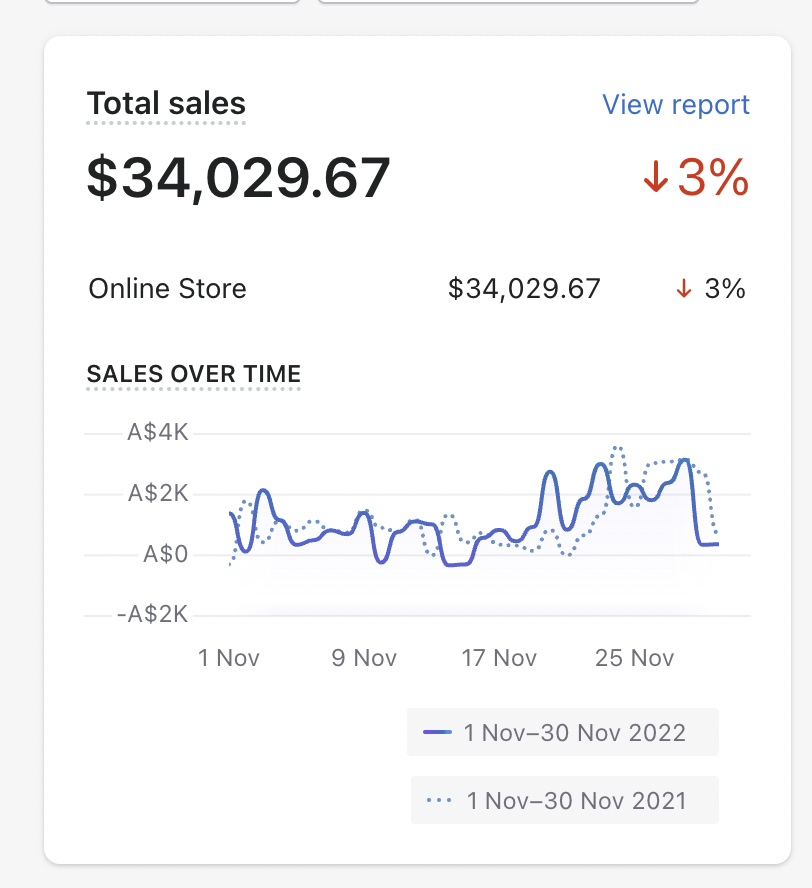812x888 pixels.
Task: Click the Online Store $34,029.67 amount
Action: [x=524, y=289]
